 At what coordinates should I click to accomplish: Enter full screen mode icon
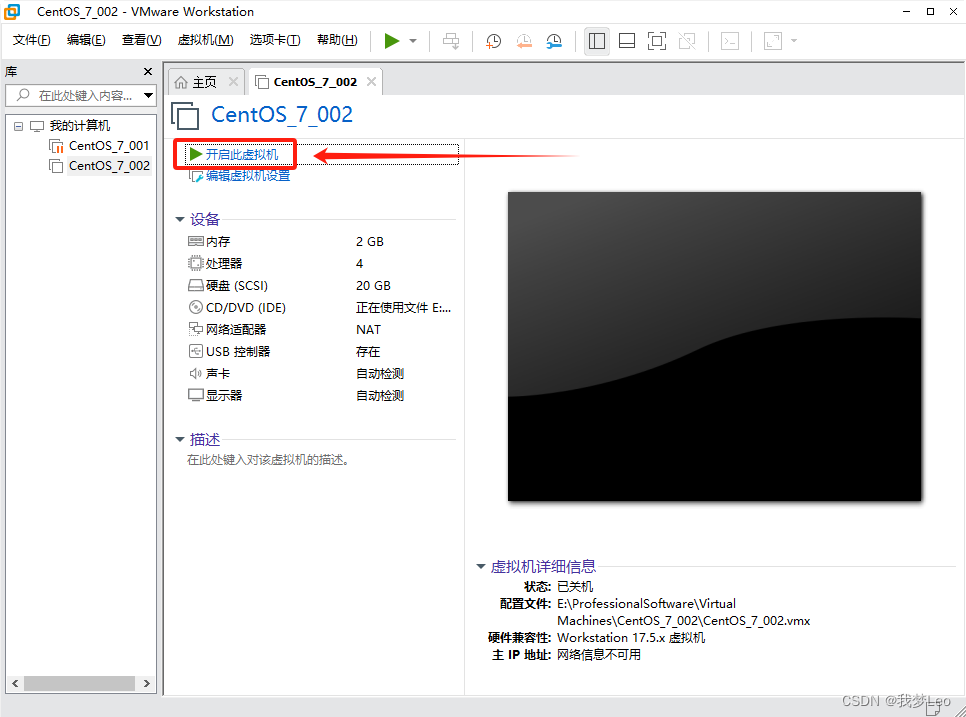[x=657, y=41]
